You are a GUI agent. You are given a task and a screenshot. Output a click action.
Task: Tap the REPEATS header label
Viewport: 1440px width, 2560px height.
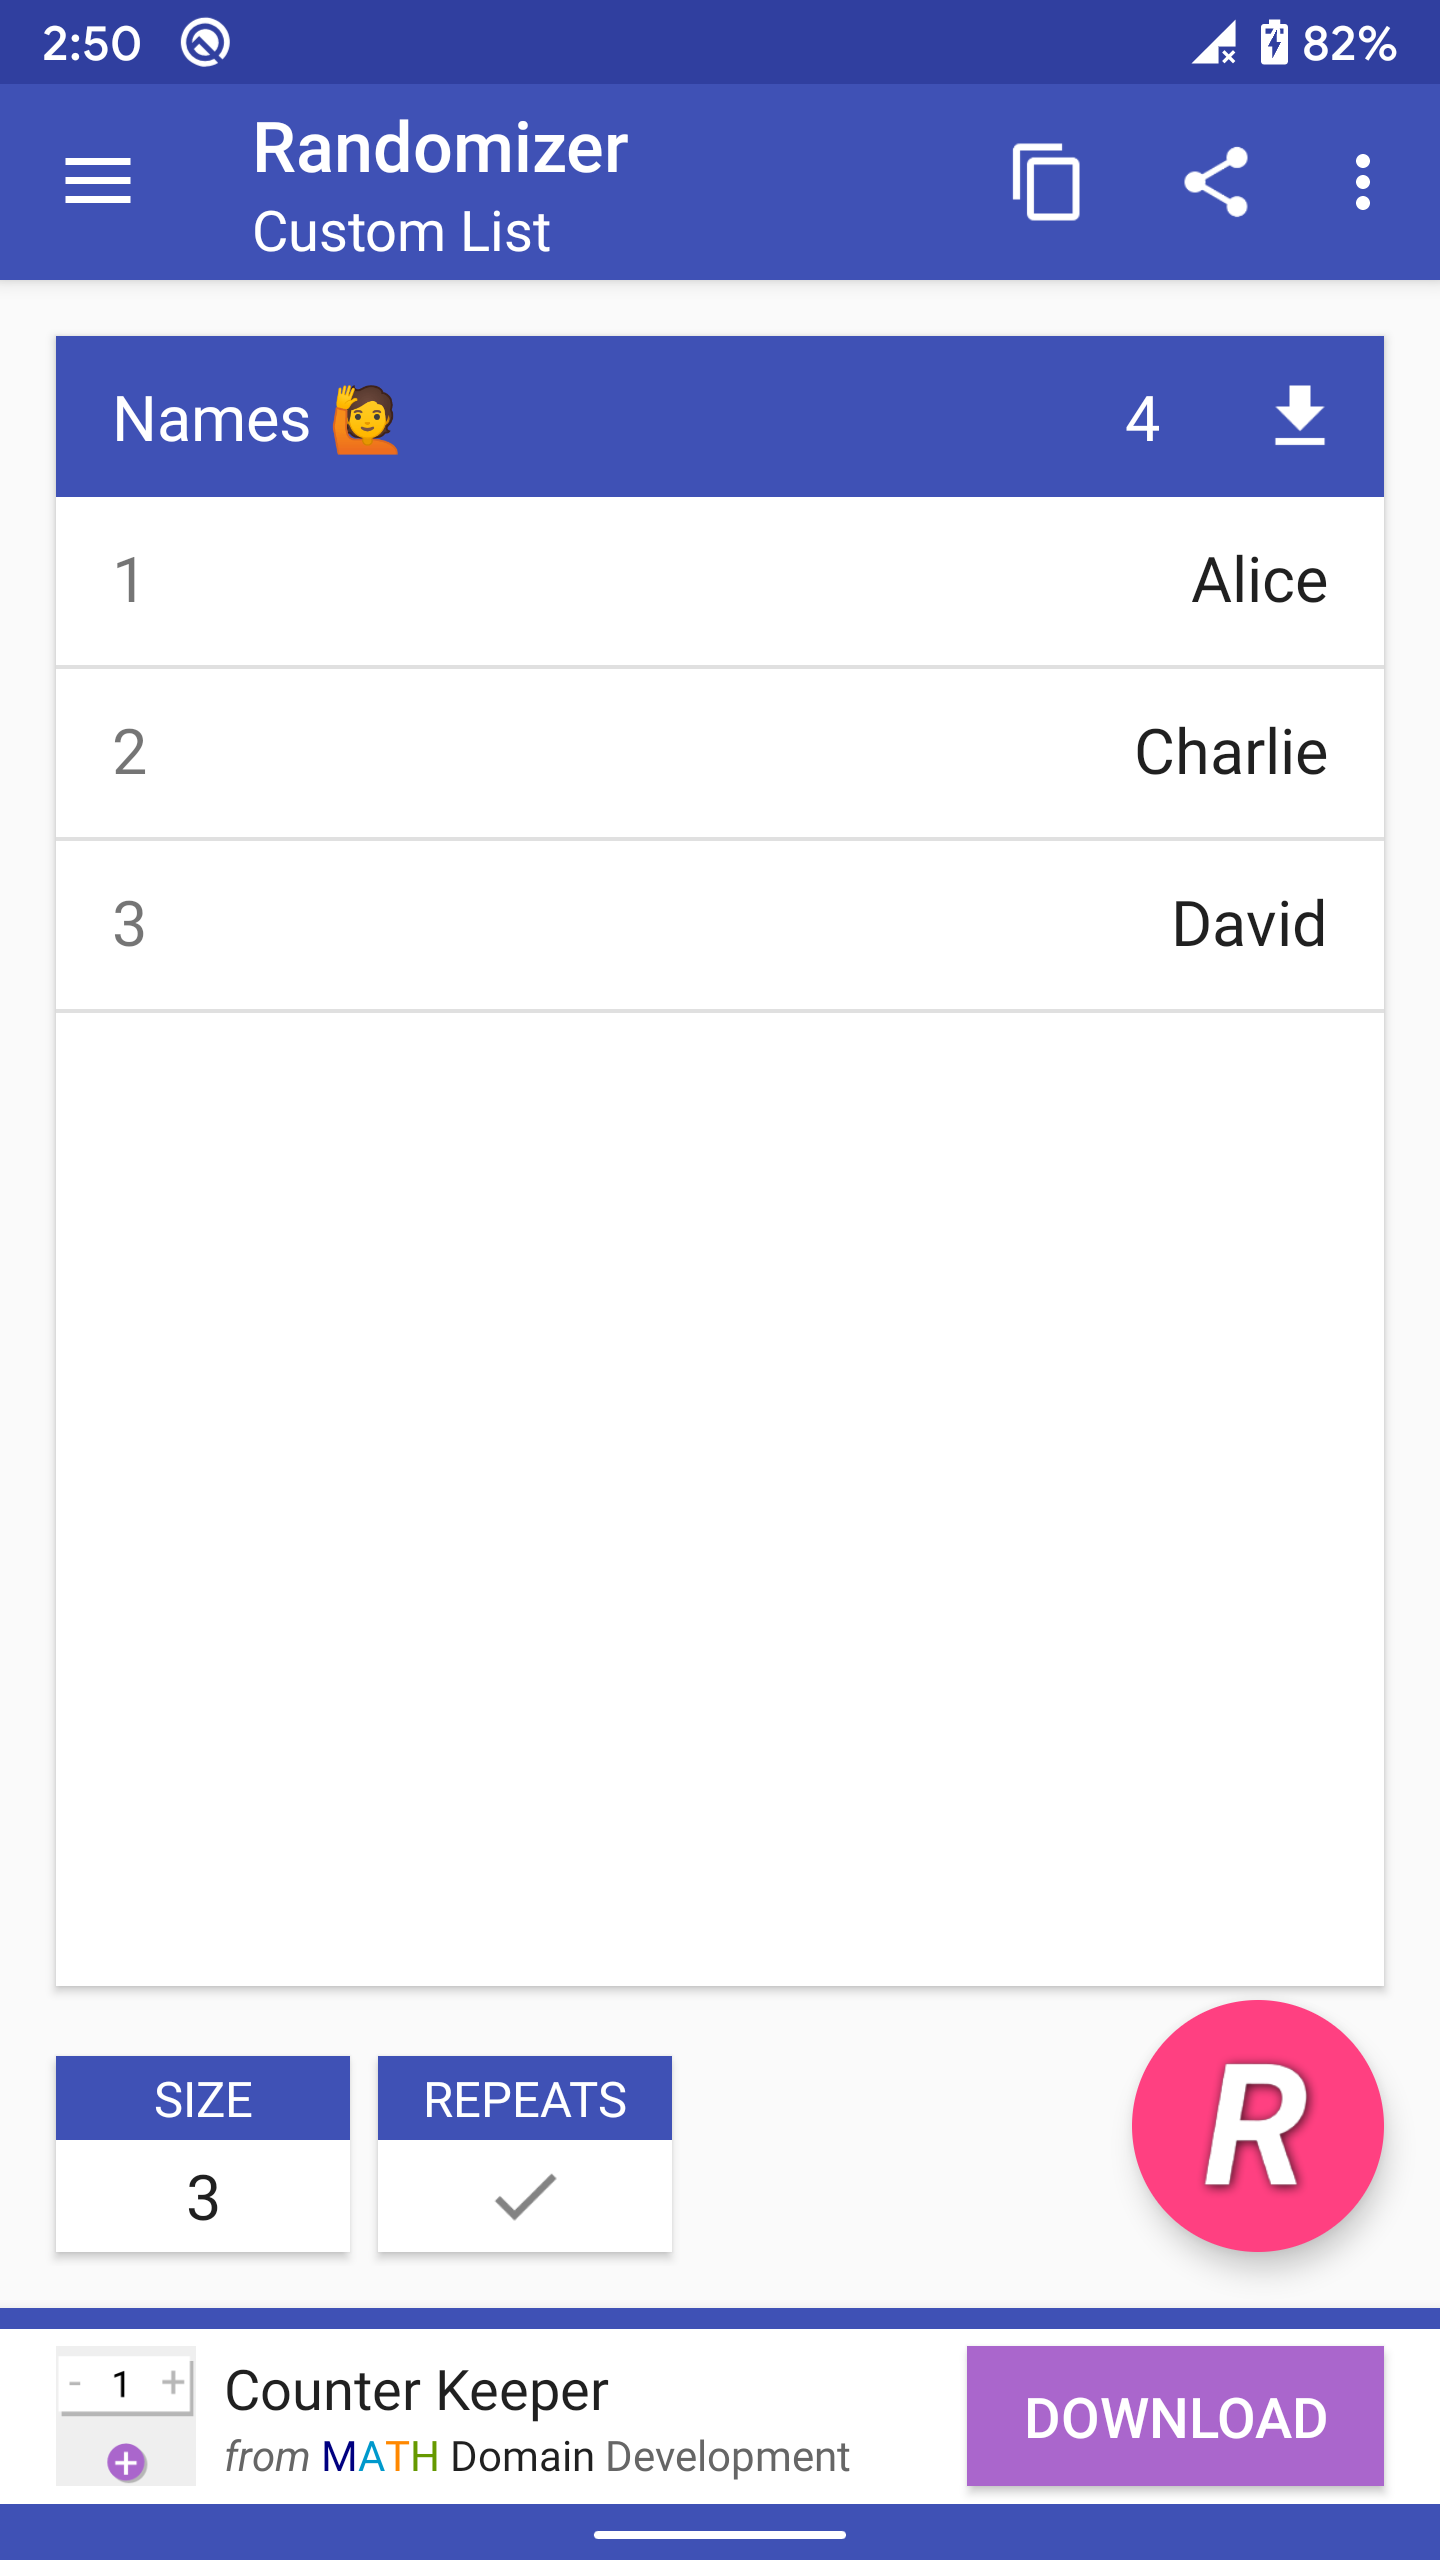[x=525, y=2099]
